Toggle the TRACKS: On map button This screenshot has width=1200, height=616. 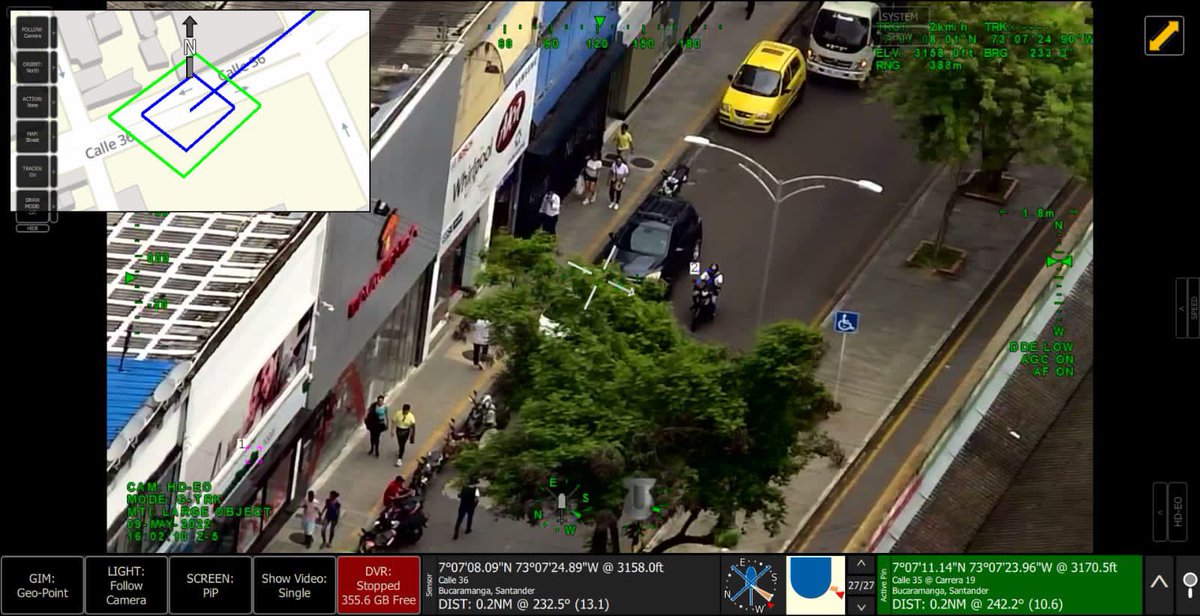[33, 171]
